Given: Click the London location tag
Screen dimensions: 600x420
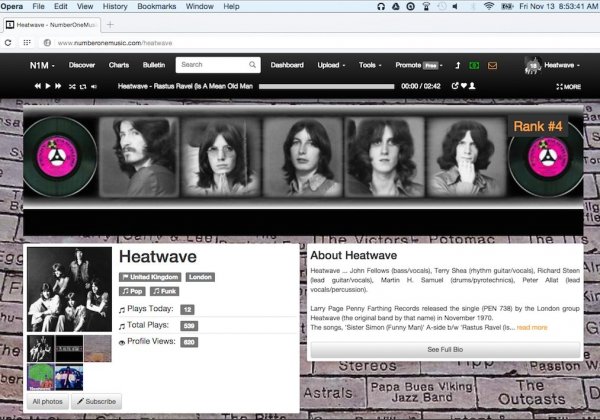Looking at the screenshot, I should pos(200,277).
